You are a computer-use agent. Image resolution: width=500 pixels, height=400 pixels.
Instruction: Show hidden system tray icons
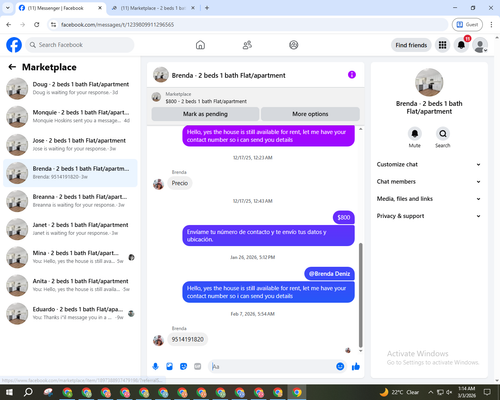[x=430, y=392]
